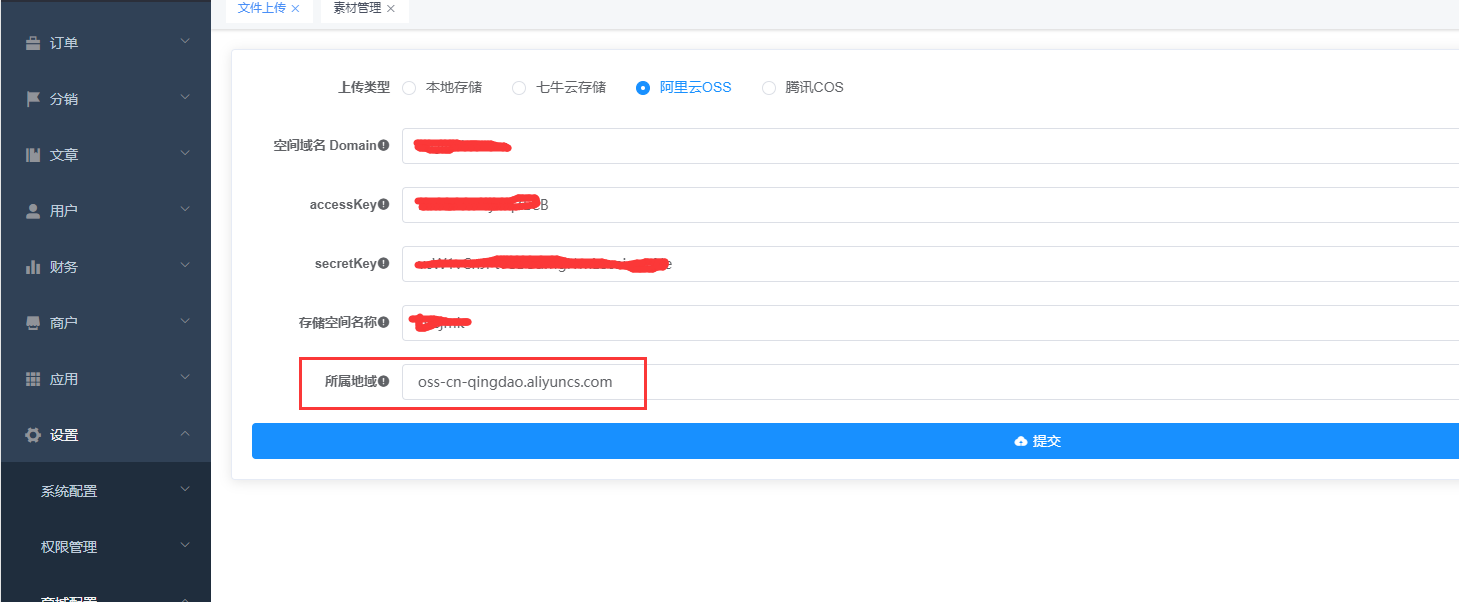Expand the 权限管理 submenu chevron
Image resolution: width=1459 pixels, height=602 pixels.
[185, 546]
